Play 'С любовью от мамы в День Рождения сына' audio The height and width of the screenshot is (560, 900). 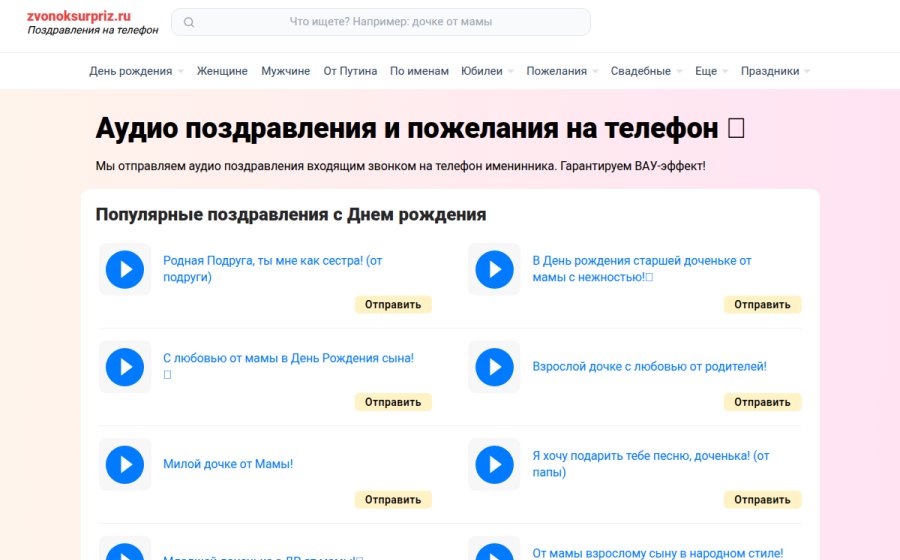point(125,367)
